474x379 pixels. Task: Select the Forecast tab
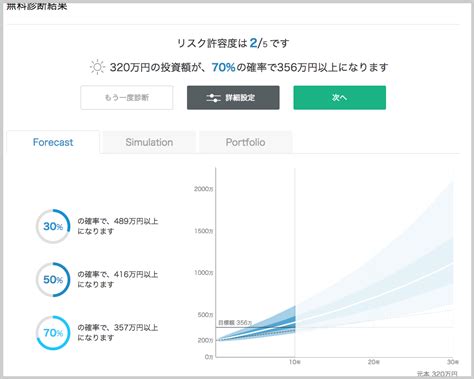coord(53,142)
